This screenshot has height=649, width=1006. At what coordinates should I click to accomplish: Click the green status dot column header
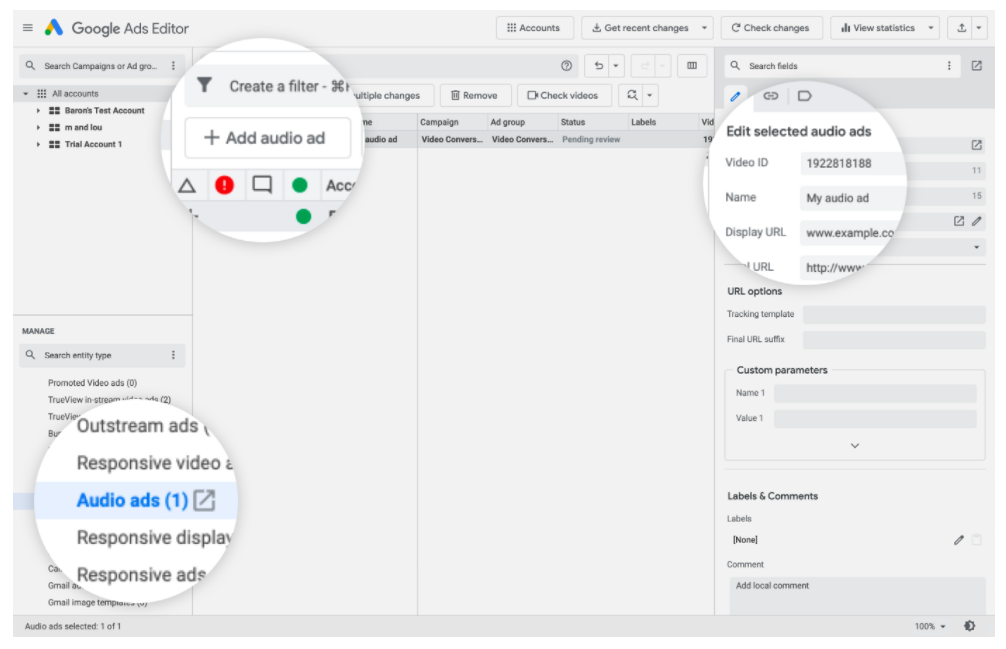300,185
